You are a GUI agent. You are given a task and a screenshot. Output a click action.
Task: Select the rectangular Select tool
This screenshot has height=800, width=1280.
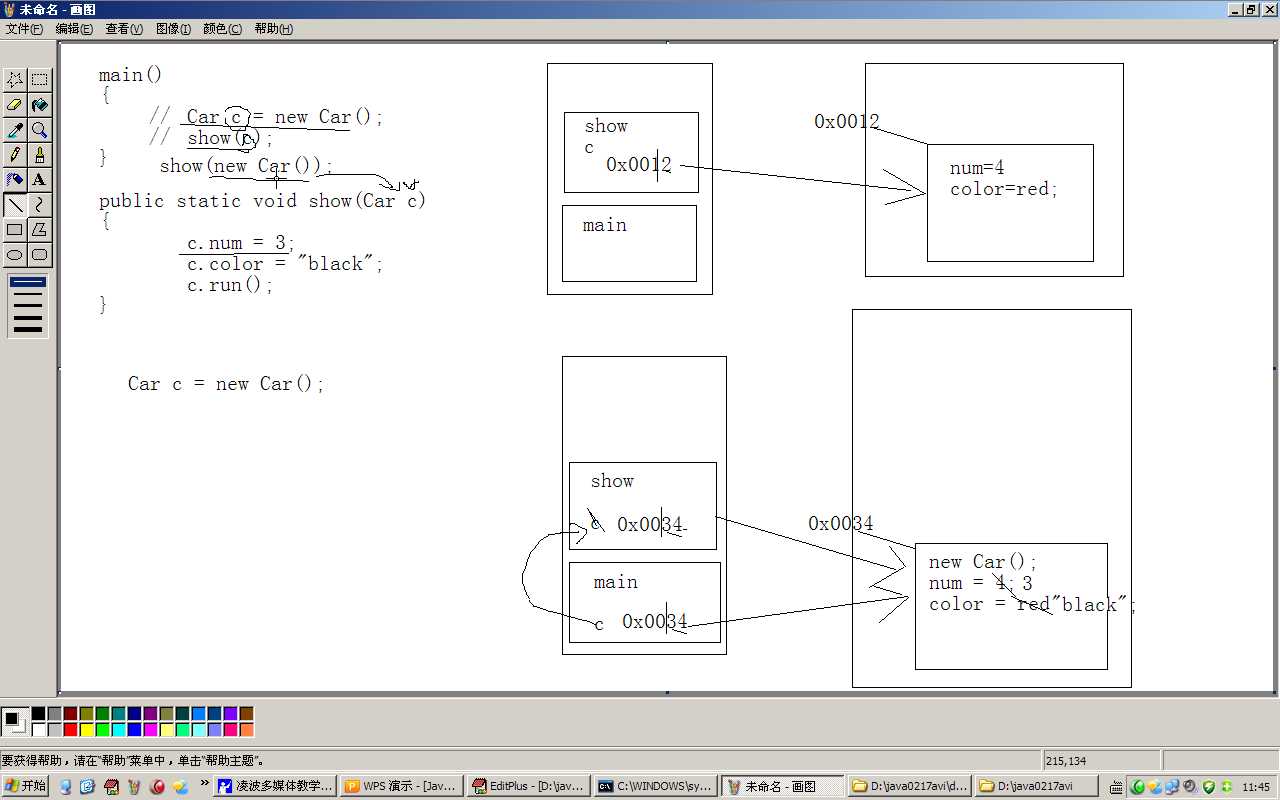[x=40, y=80]
